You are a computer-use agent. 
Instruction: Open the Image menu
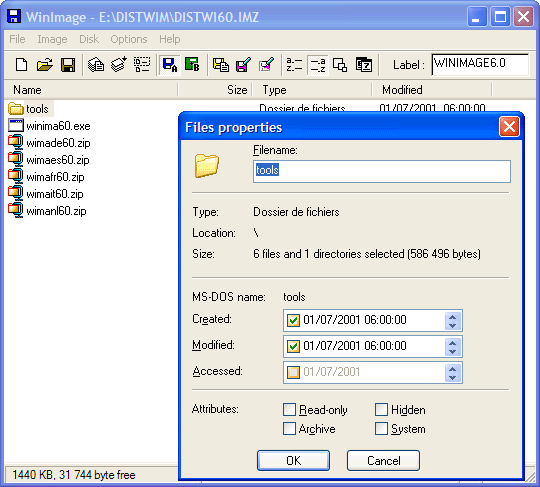pos(52,39)
